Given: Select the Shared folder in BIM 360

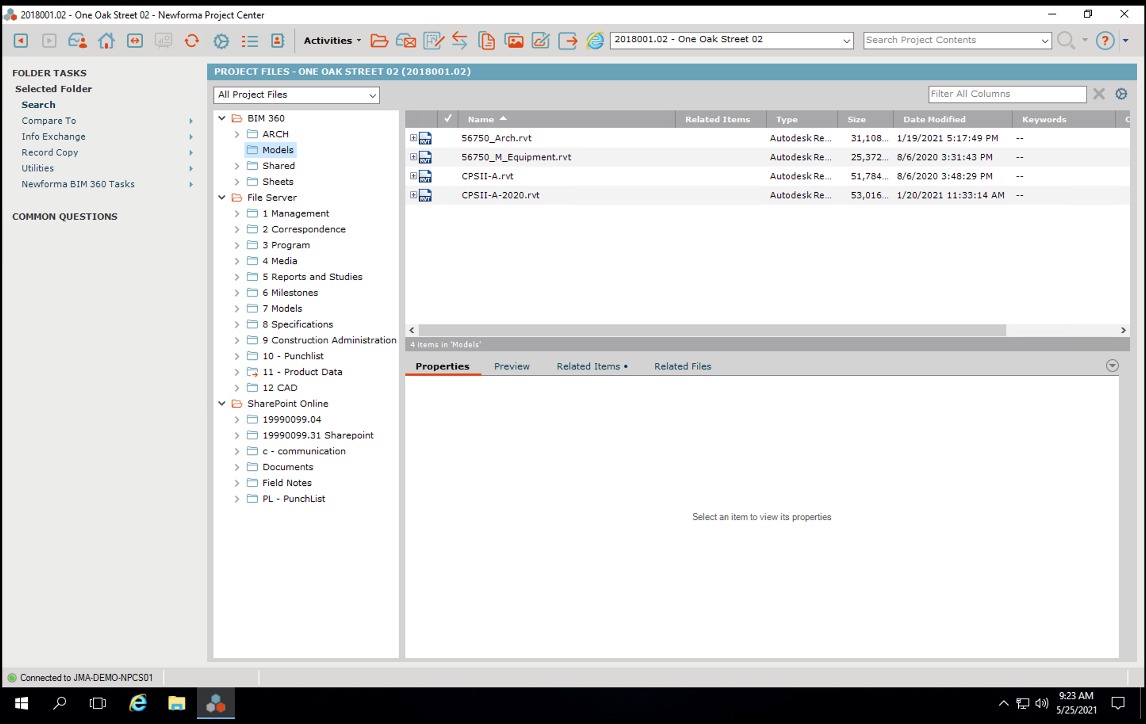Looking at the screenshot, I should click(278, 166).
